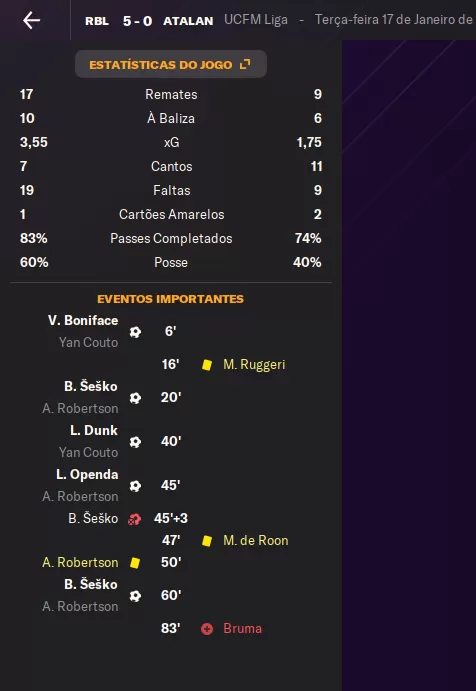Click the ATALAN team name in header

tap(188, 21)
